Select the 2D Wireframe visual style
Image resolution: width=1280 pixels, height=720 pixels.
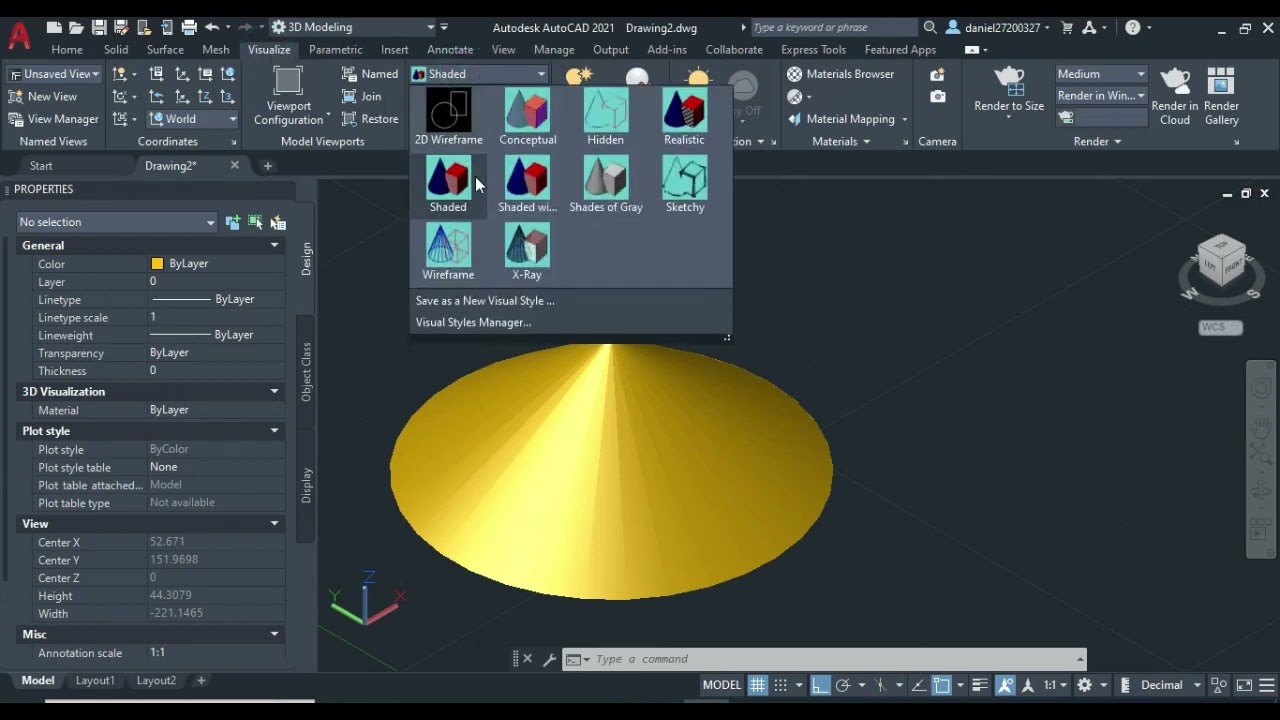tap(448, 117)
